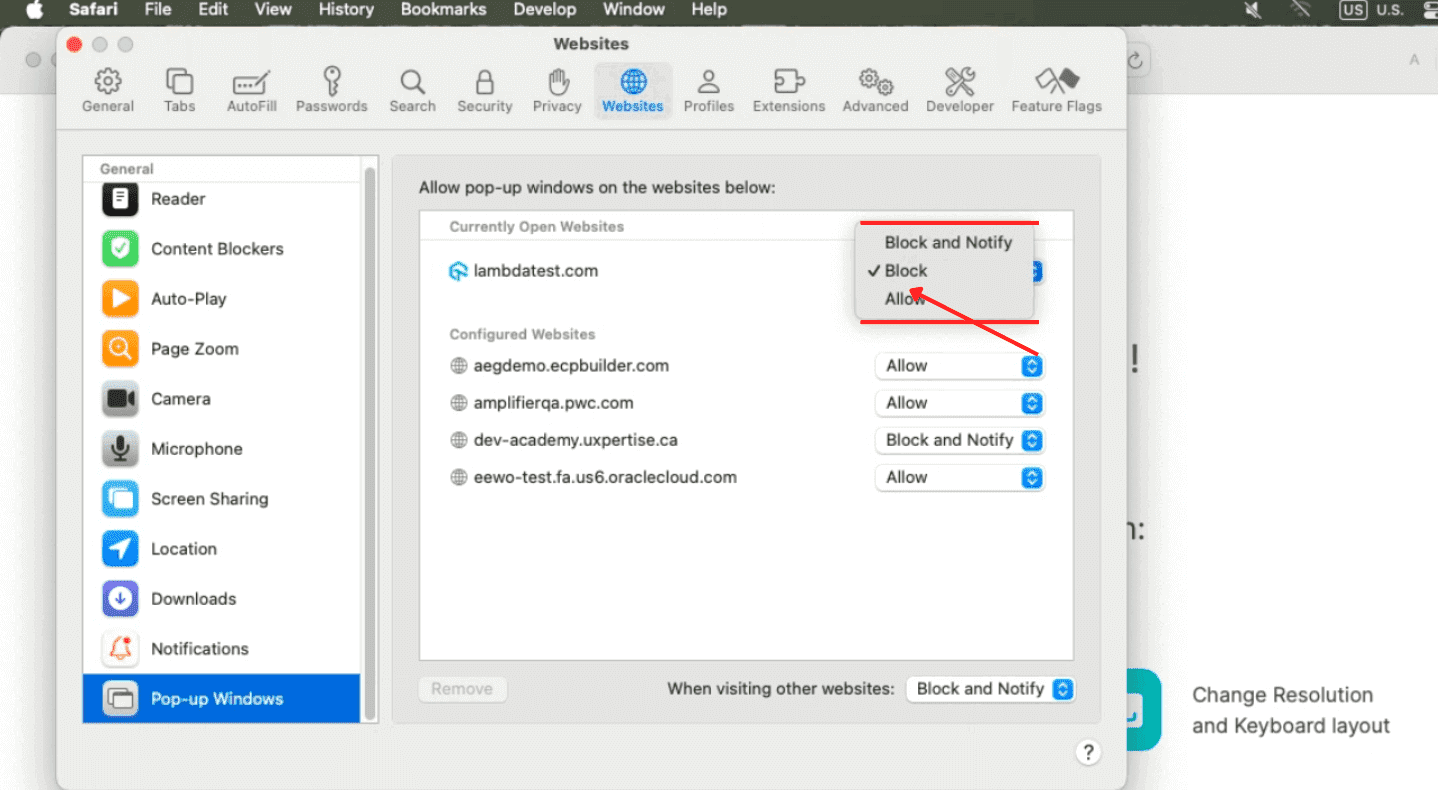The width and height of the screenshot is (1438, 790).
Task: Click the sidebar vertical scrollbar
Action: click(x=370, y=440)
